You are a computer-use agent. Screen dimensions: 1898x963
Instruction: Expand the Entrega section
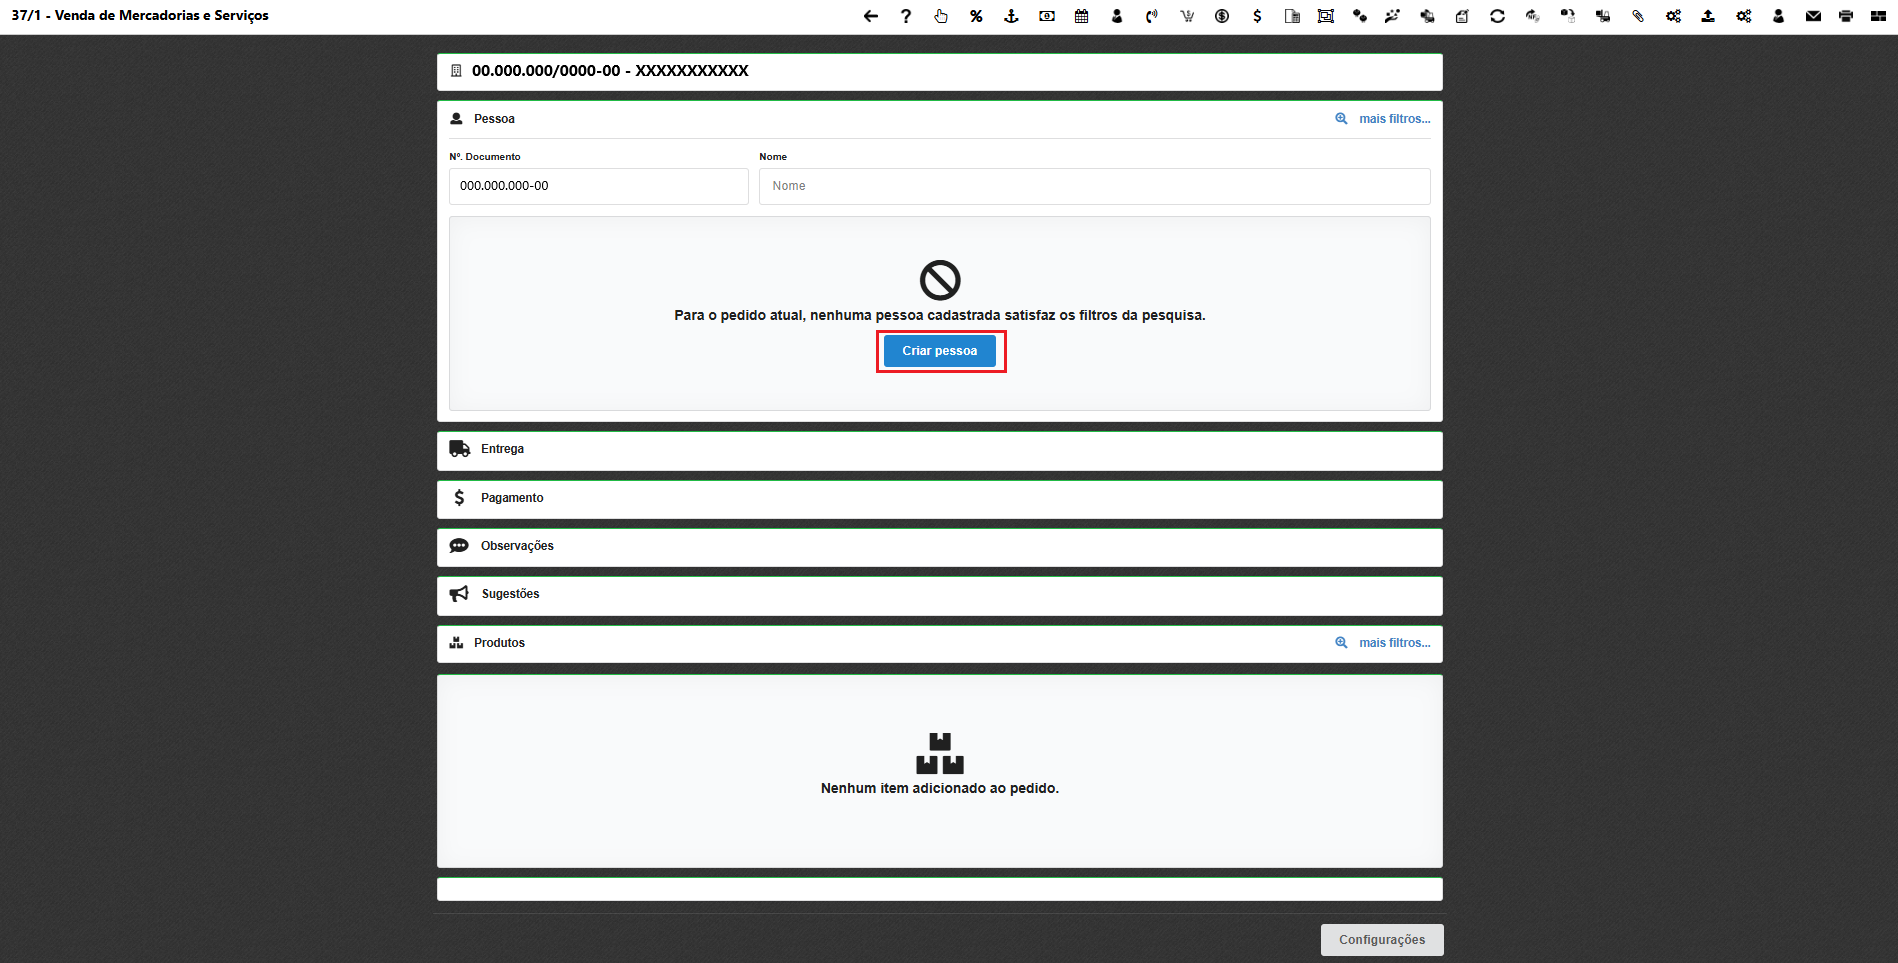[x=938, y=450]
